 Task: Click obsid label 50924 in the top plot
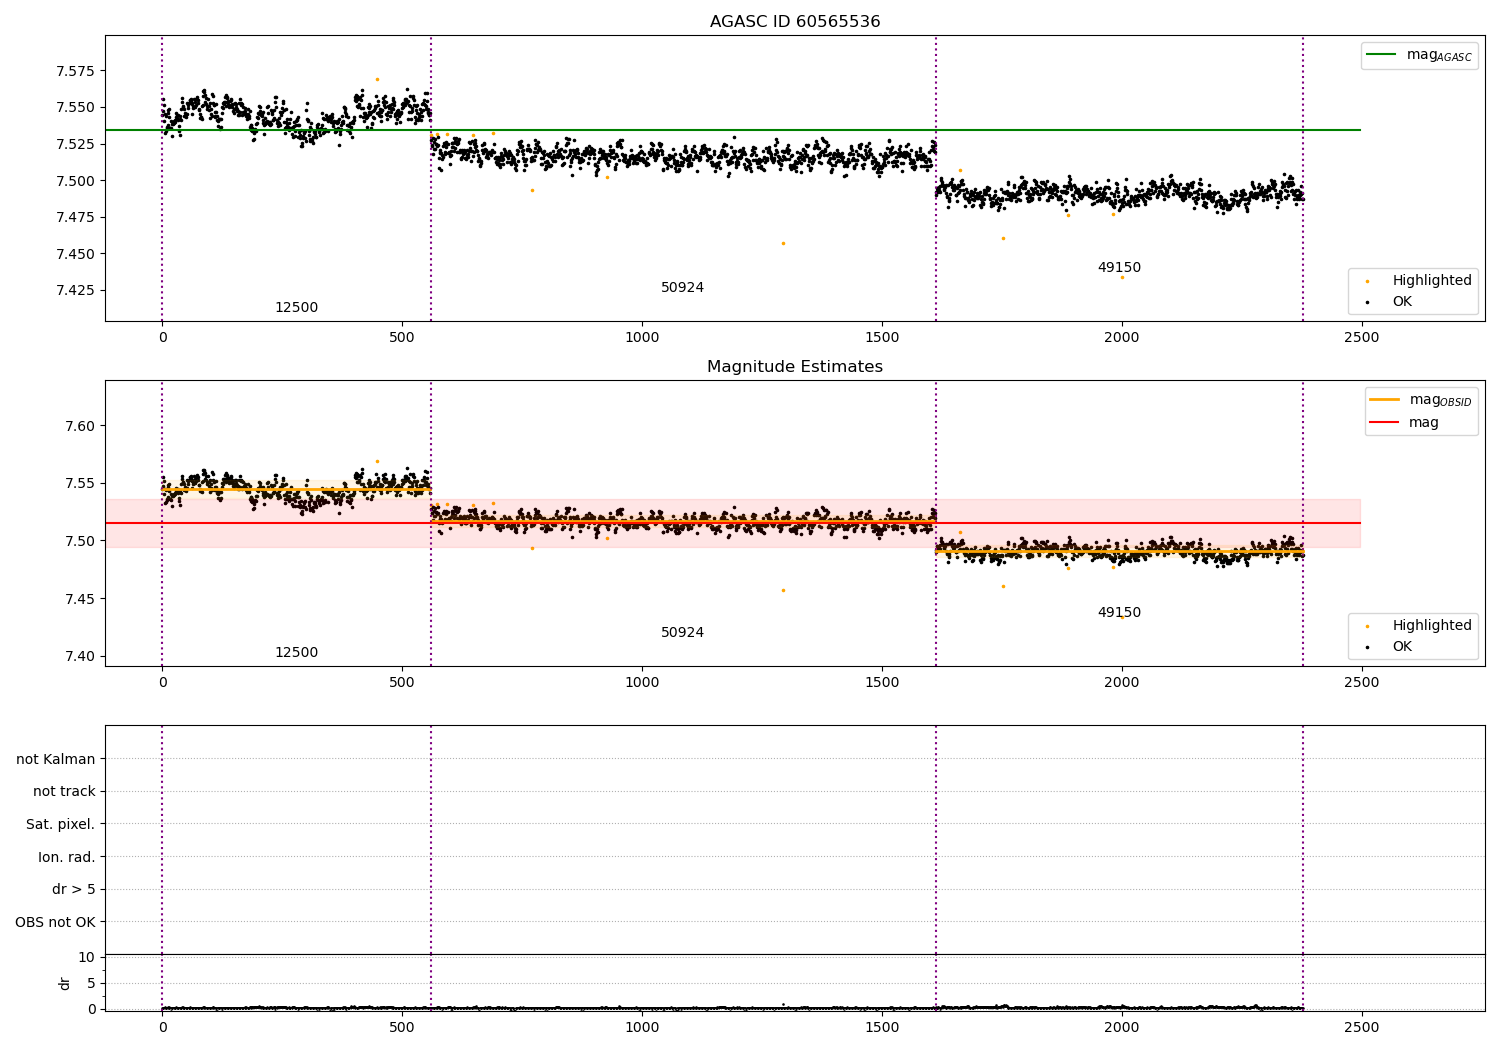coord(682,287)
